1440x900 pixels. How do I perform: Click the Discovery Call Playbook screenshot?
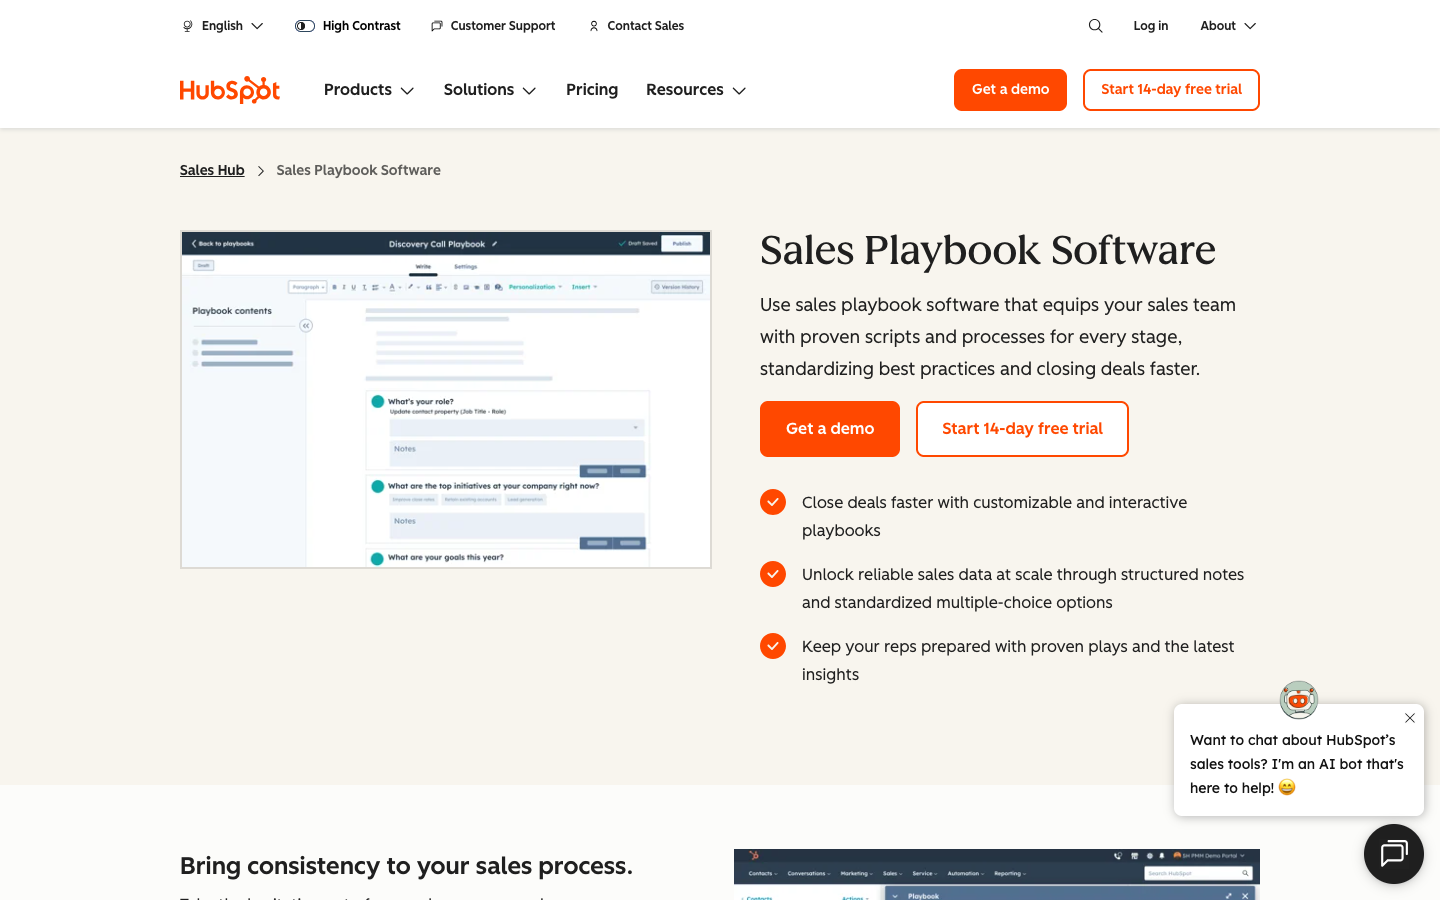point(446,400)
